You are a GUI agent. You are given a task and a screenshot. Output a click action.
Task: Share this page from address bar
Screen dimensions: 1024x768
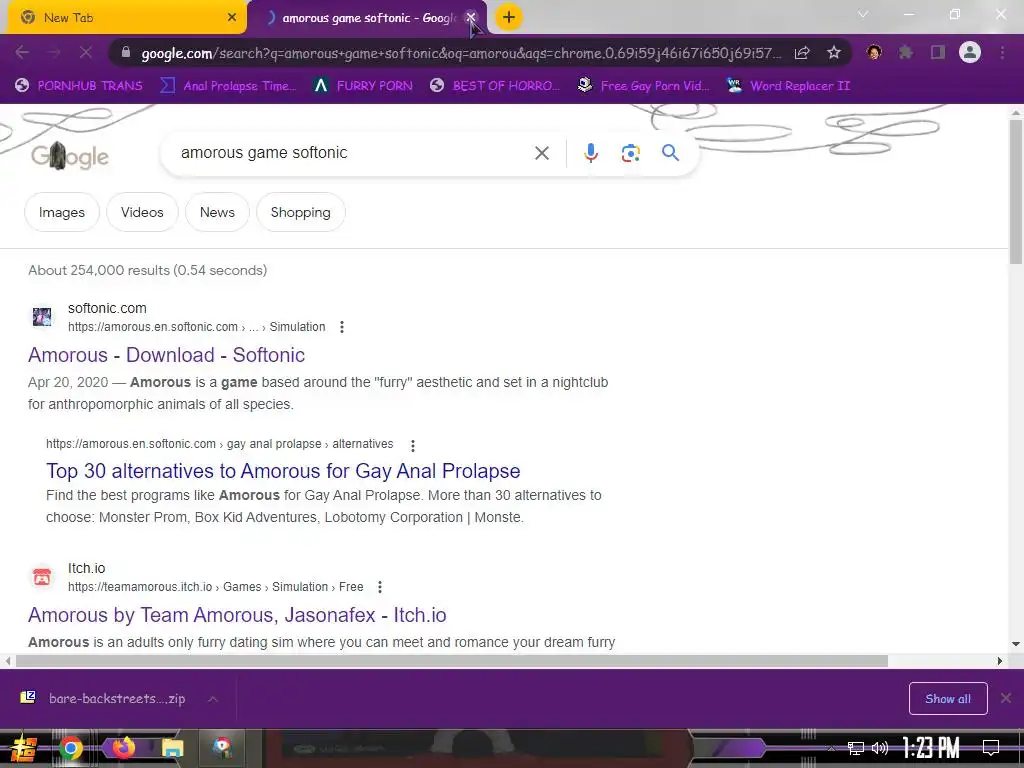click(802, 53)
